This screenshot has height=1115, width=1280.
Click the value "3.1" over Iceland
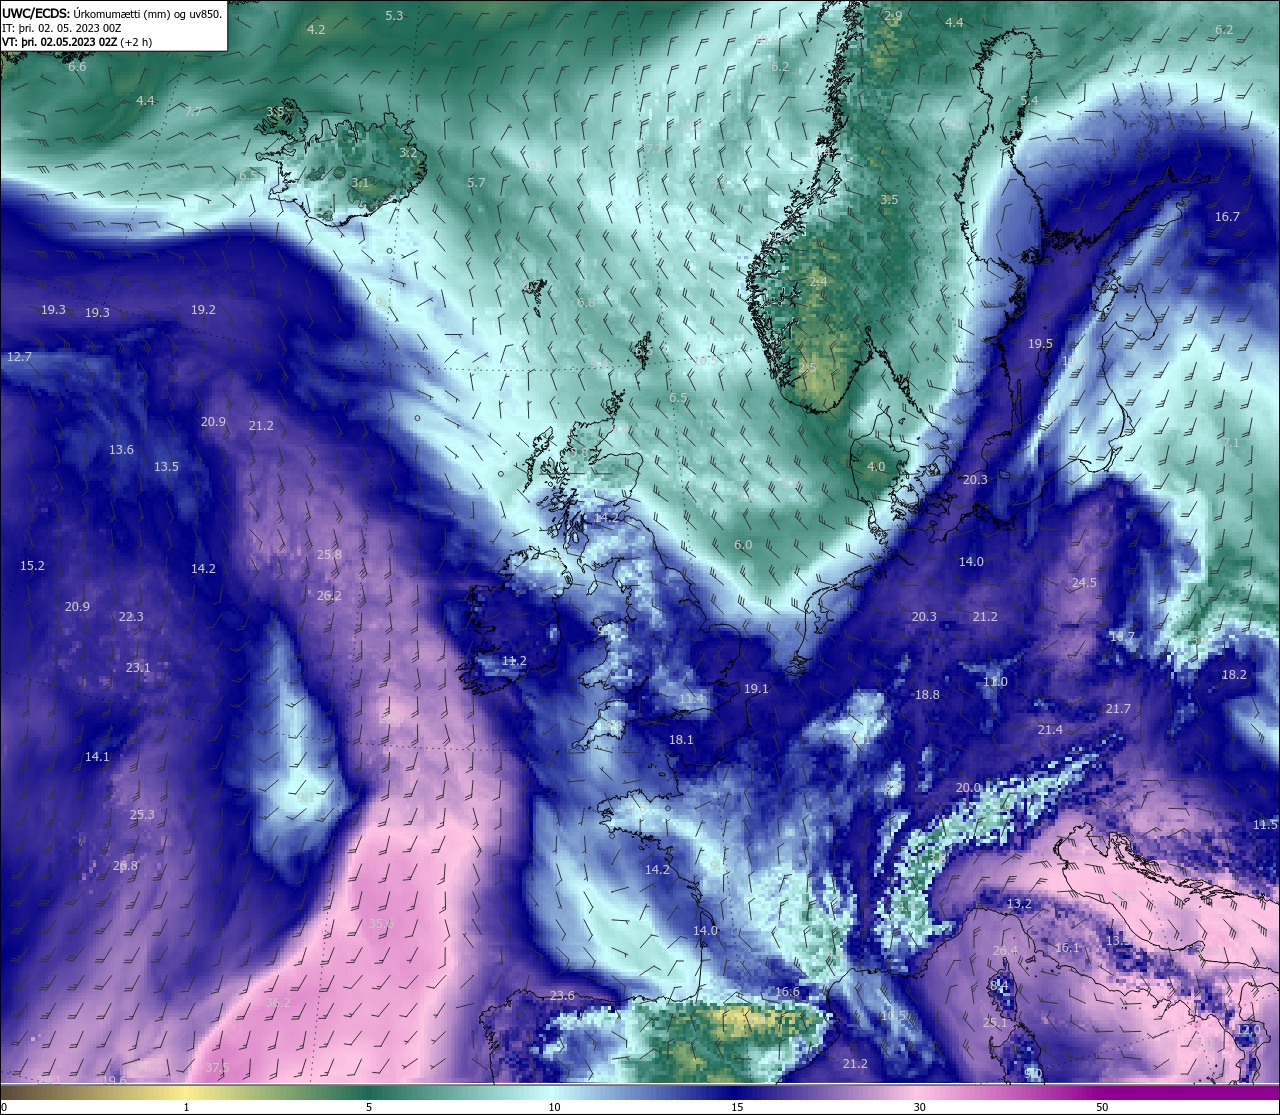click(360, 183)
